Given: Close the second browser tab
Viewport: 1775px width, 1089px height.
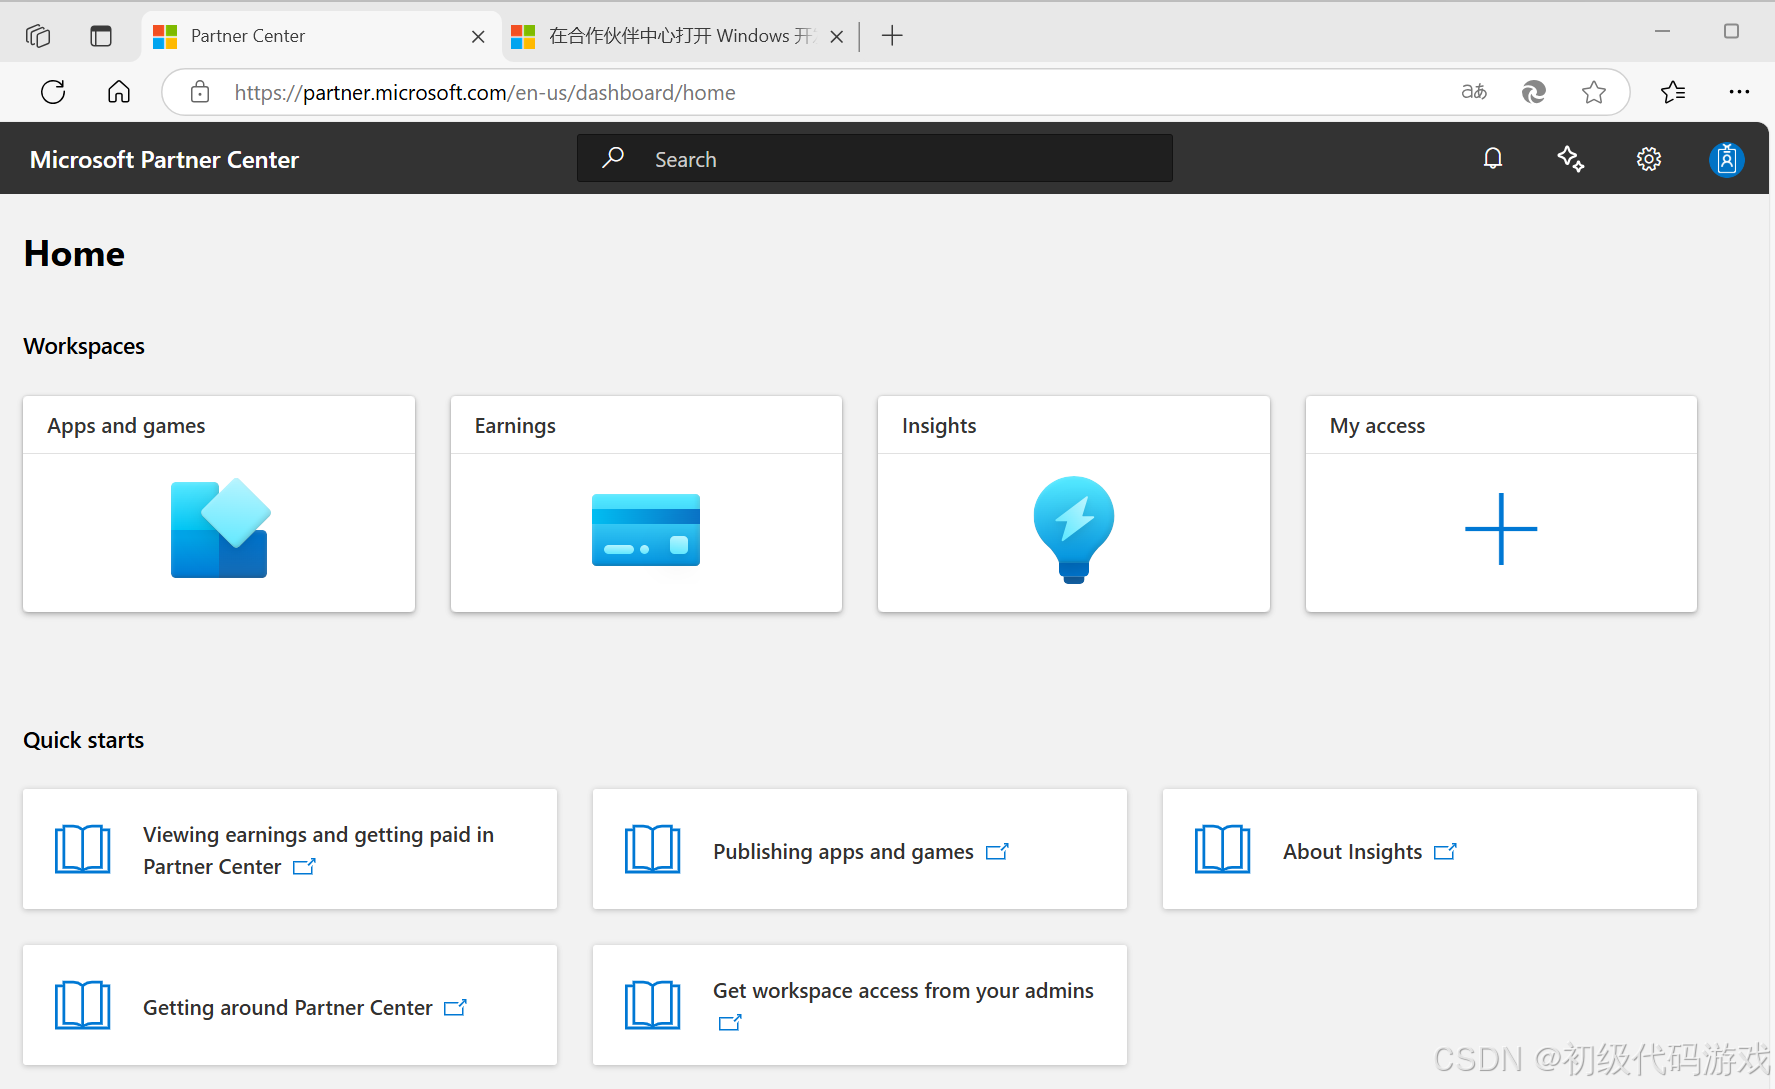Looking at the screenshot, I should pyautogui.click(x=837, y=37).
